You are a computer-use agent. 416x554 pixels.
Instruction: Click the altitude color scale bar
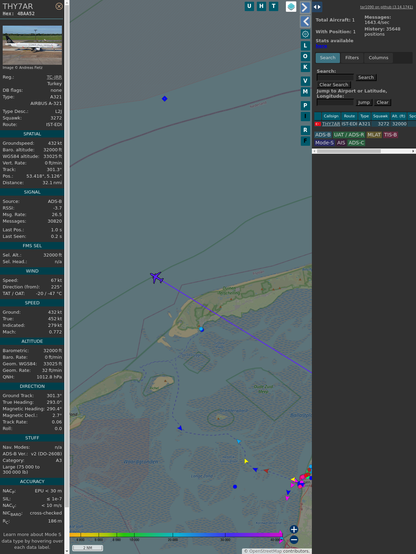point(176,535)
